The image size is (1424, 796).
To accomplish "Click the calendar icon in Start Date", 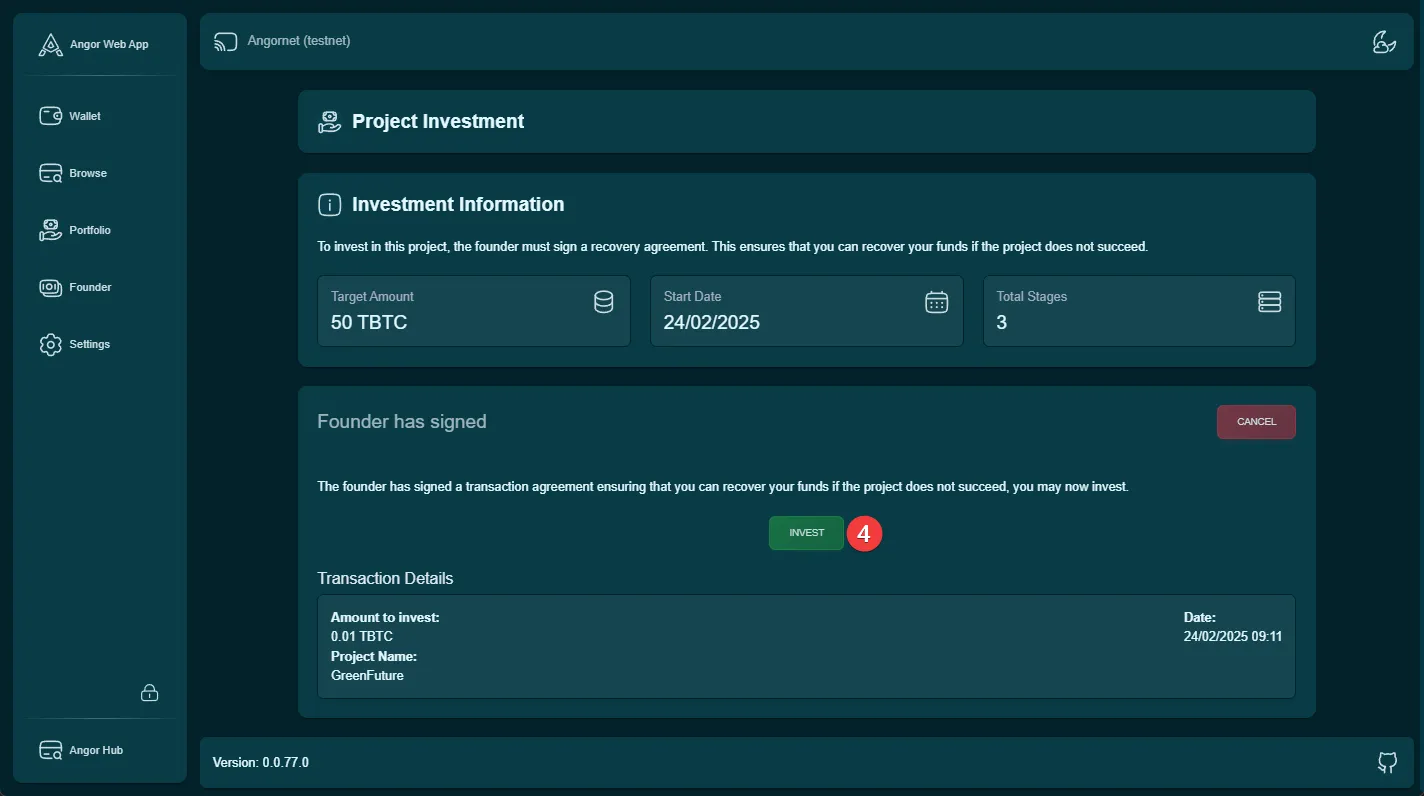I will (x=936, y=302).
